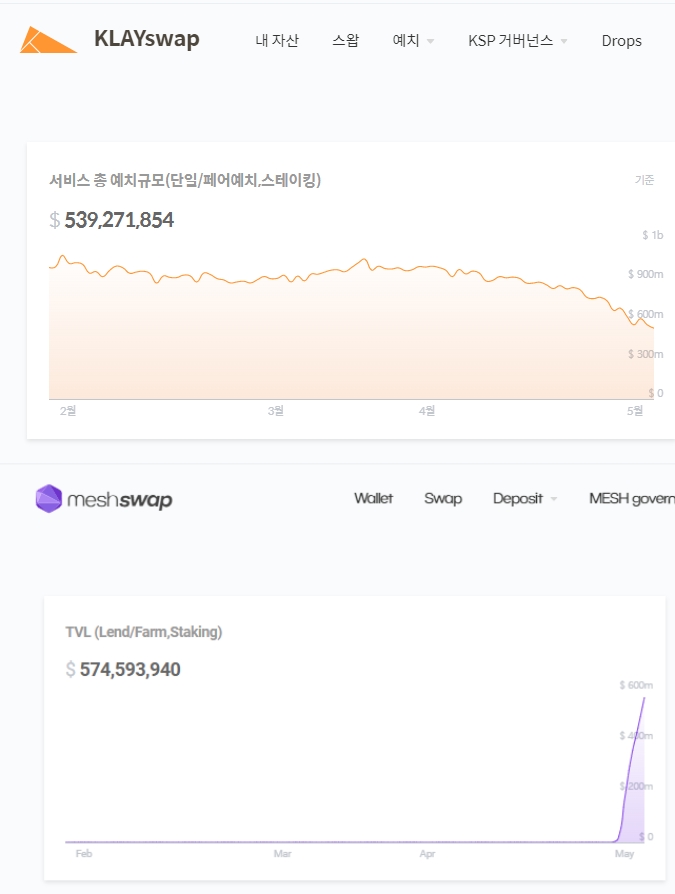Click the $ 300m axis label

[645, 354]
